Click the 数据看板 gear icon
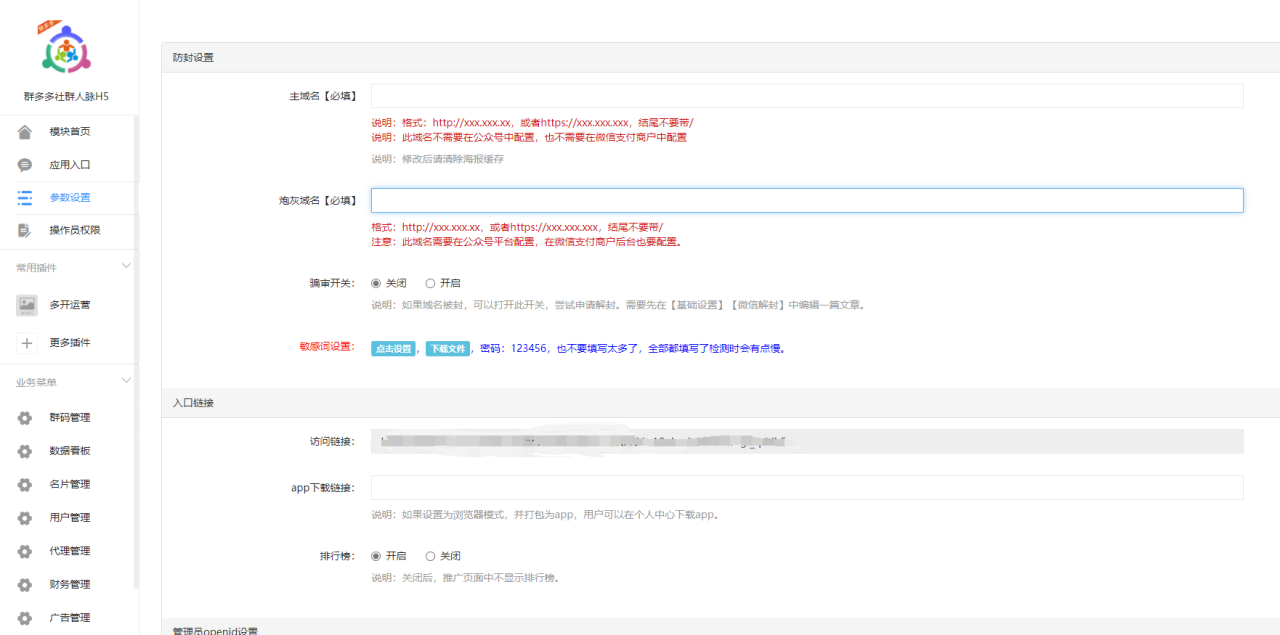This screenshot has width=1280, height=635. pos(26,450)
